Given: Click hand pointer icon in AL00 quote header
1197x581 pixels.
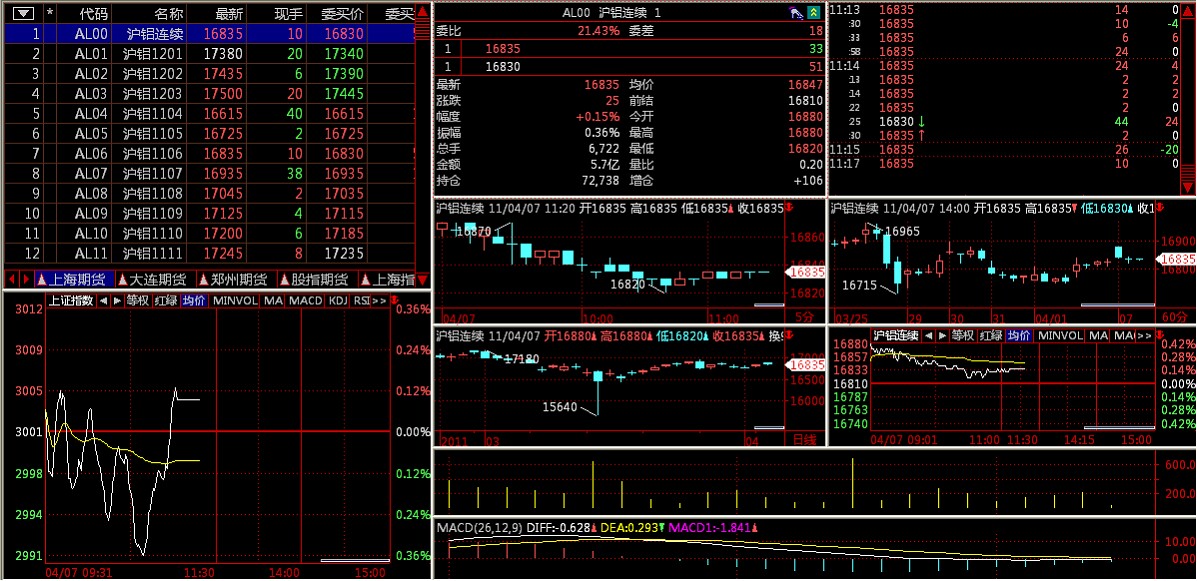Looking at the screenshot, I should click(x=795, y=12).
